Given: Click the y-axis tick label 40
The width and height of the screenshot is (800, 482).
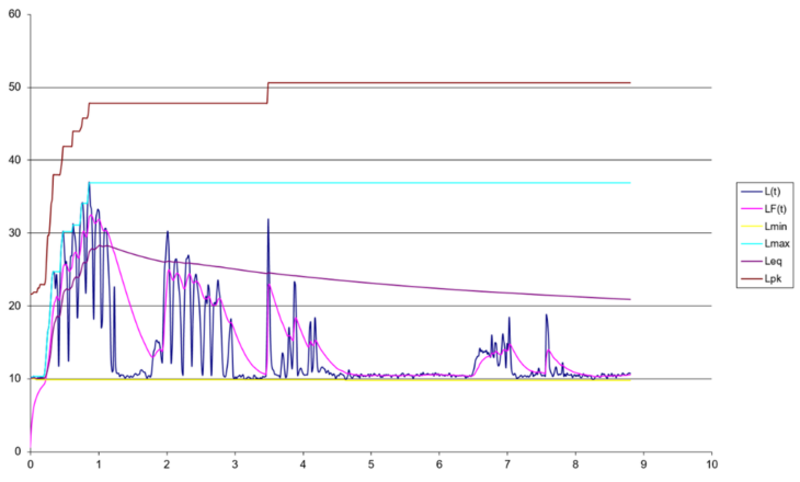Looking at the screenshot, I should pyautogui.click(x=15, y=160).
